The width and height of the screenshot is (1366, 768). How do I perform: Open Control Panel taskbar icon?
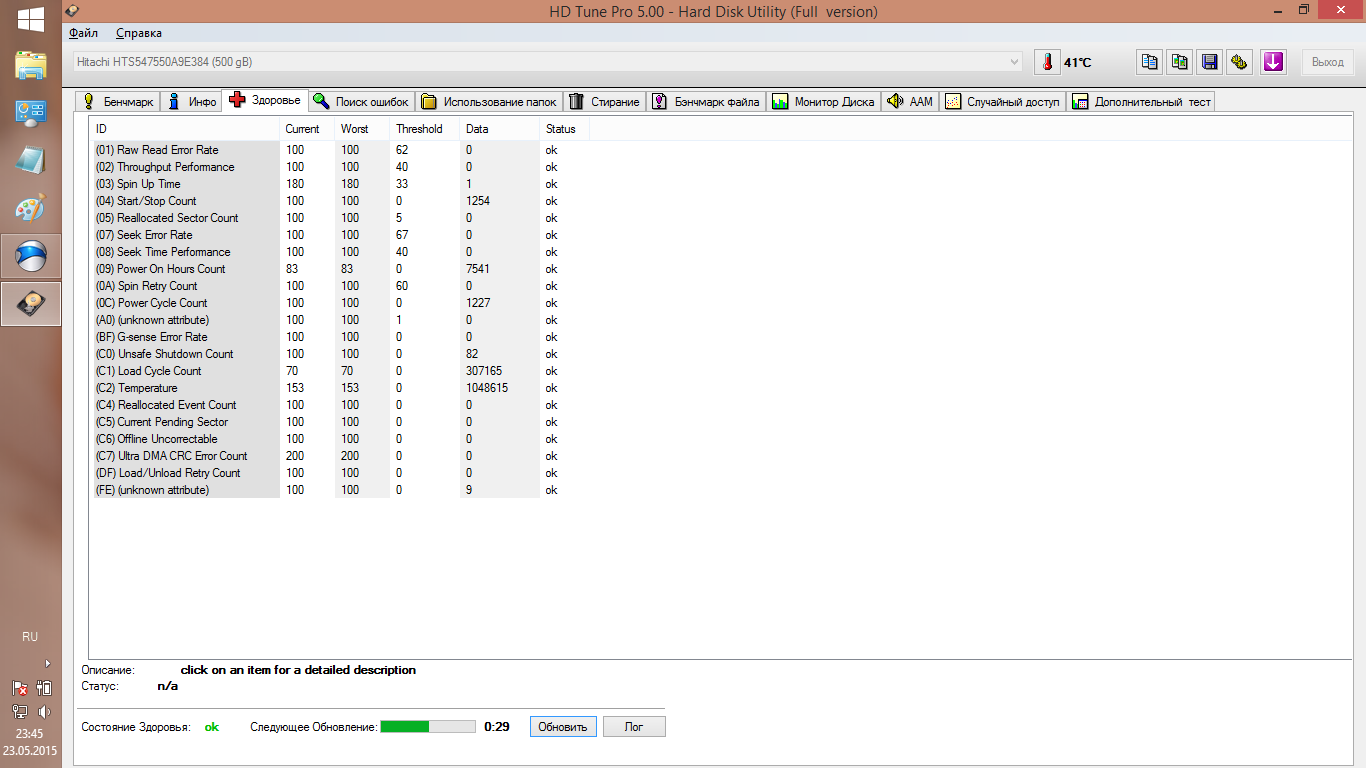tap(30, 112)
